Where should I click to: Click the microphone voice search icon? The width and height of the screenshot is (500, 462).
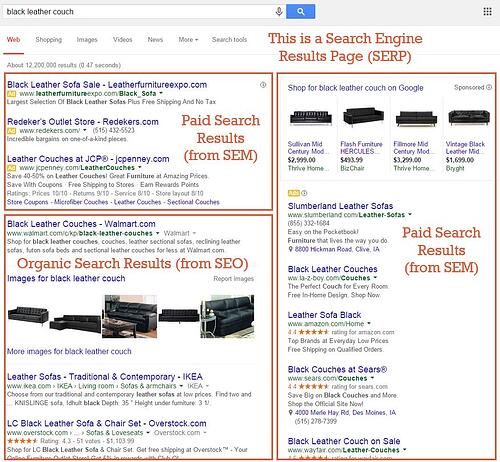click(279, 12)
